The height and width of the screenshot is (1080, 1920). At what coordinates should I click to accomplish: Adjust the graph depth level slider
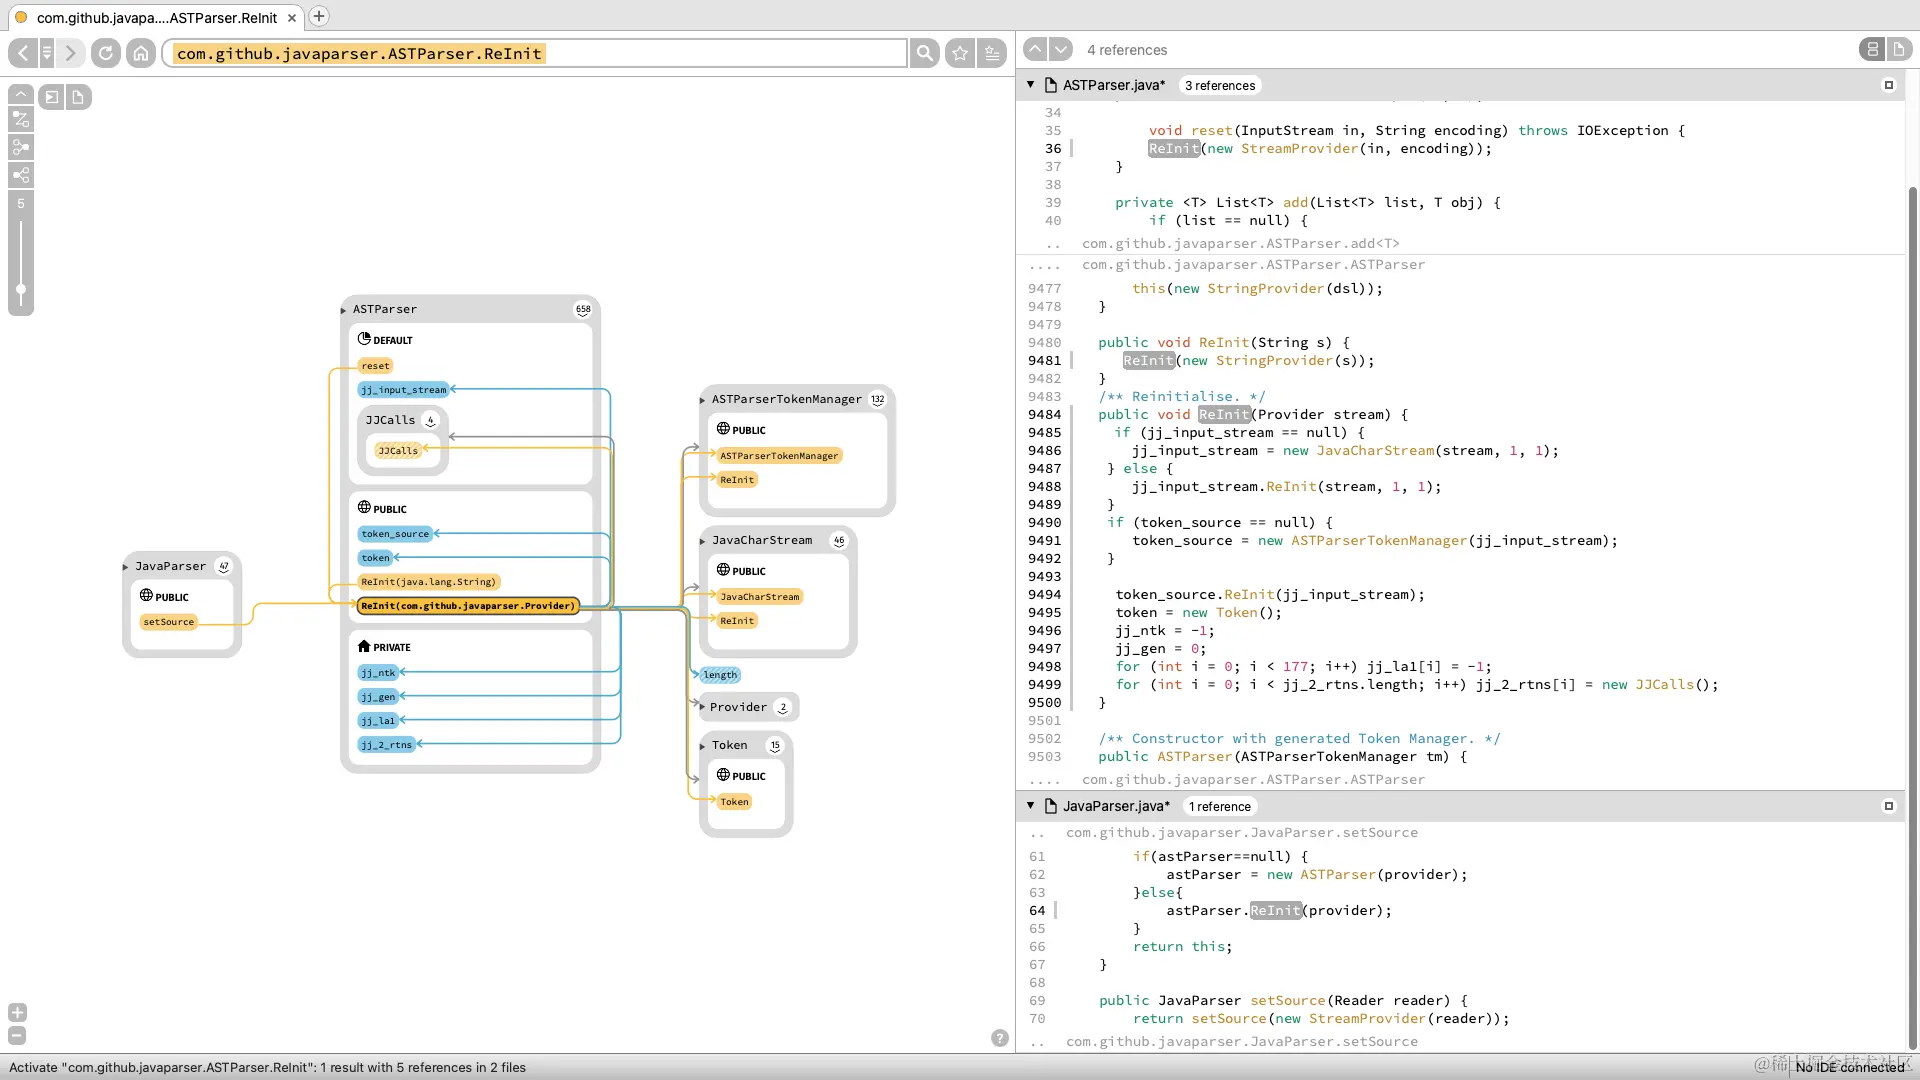pyautogui.click(x=21, y=289)
